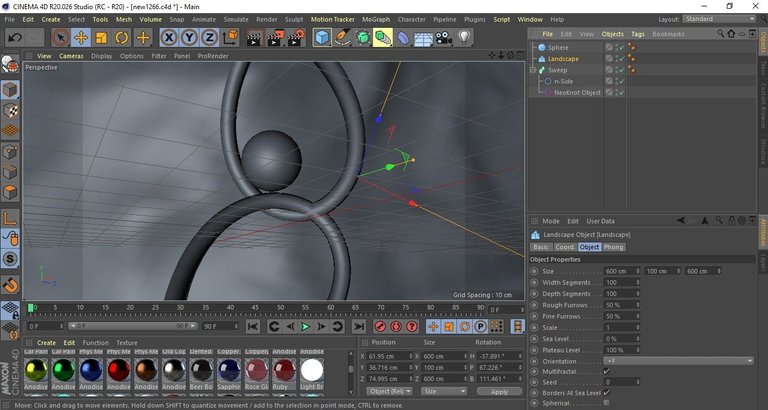Switch to the Coord. tab
Screen dimensions: 768x410
[x=565, y=247]
